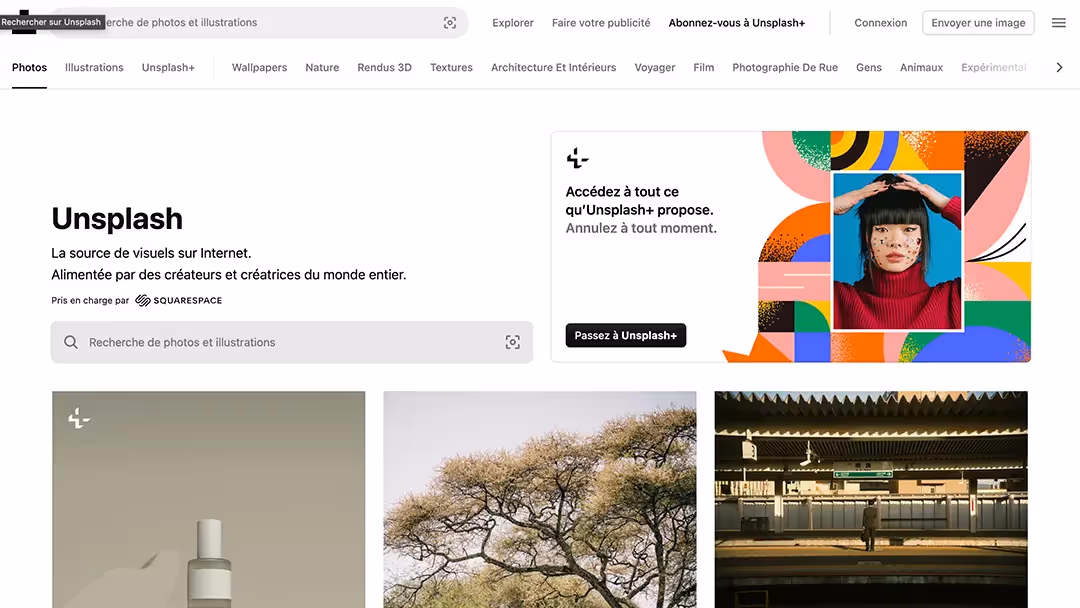Click the Unsplash+ promo portrait image
This screenshot has height=608, width=1080.
click(897, 251)
